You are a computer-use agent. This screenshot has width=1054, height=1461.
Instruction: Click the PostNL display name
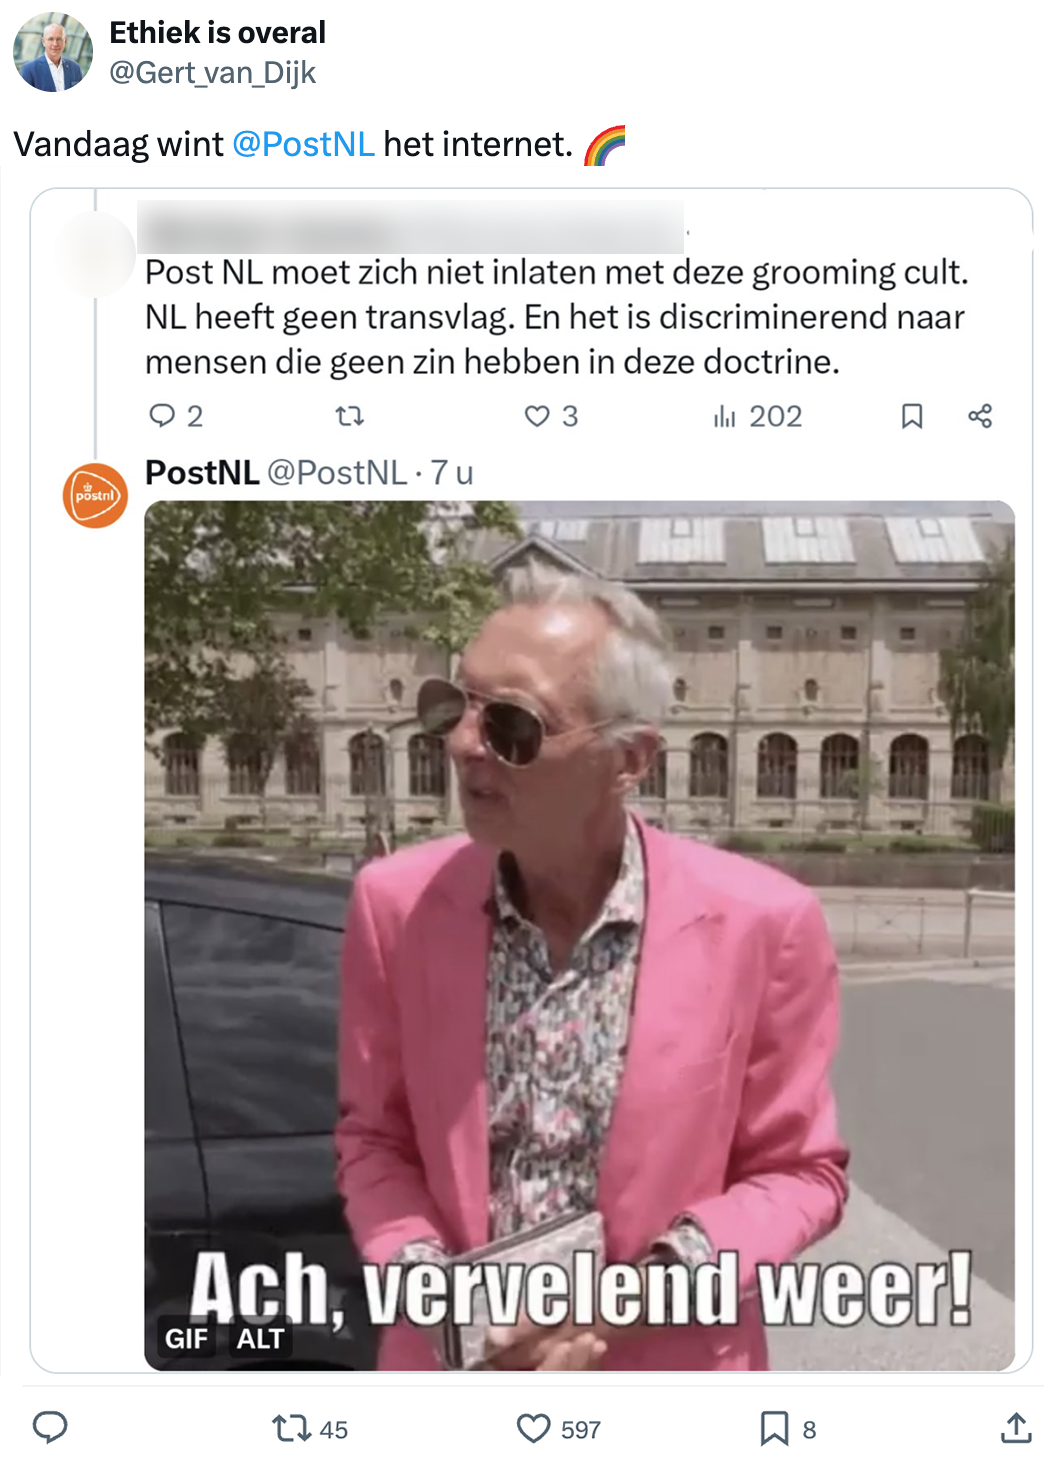click(199, 472)
